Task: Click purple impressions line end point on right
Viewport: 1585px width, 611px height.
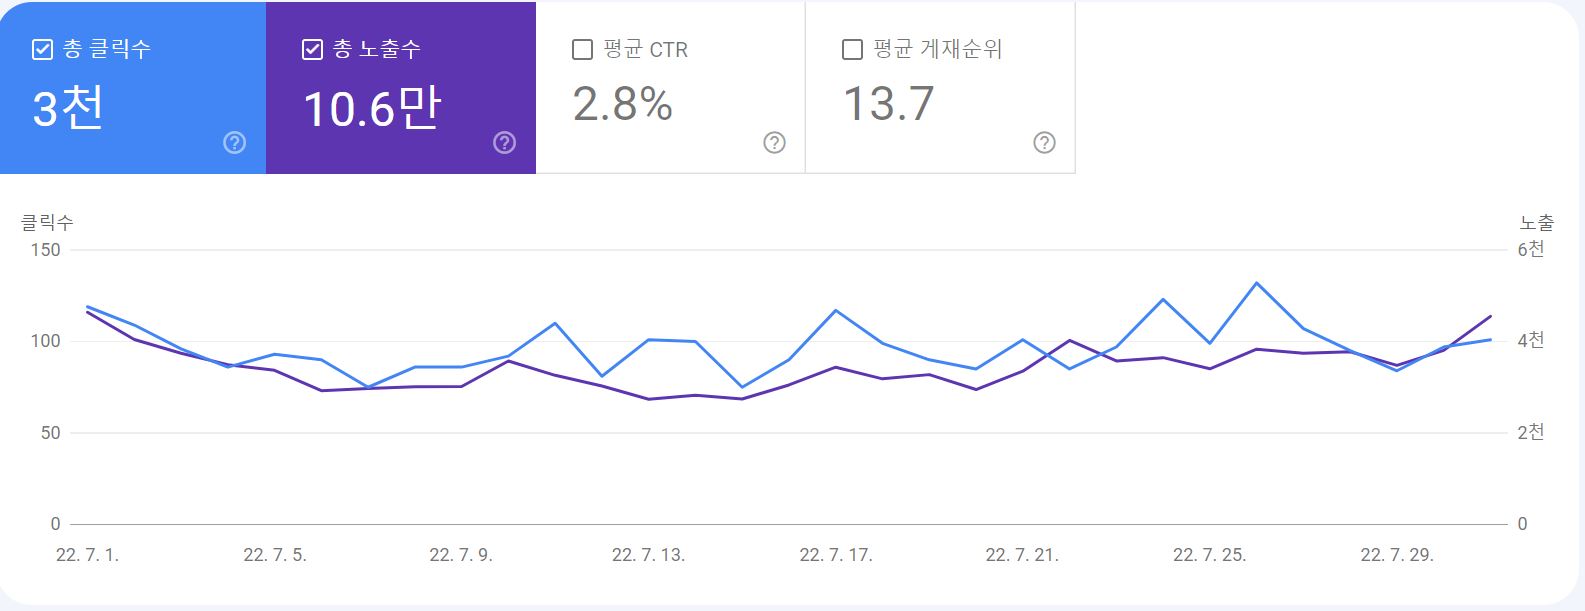Action: coord(1491,316)
